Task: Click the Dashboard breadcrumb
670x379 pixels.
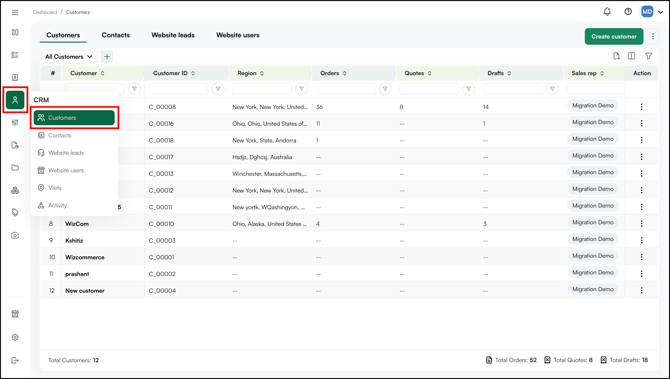Action: tap(45, 12)
